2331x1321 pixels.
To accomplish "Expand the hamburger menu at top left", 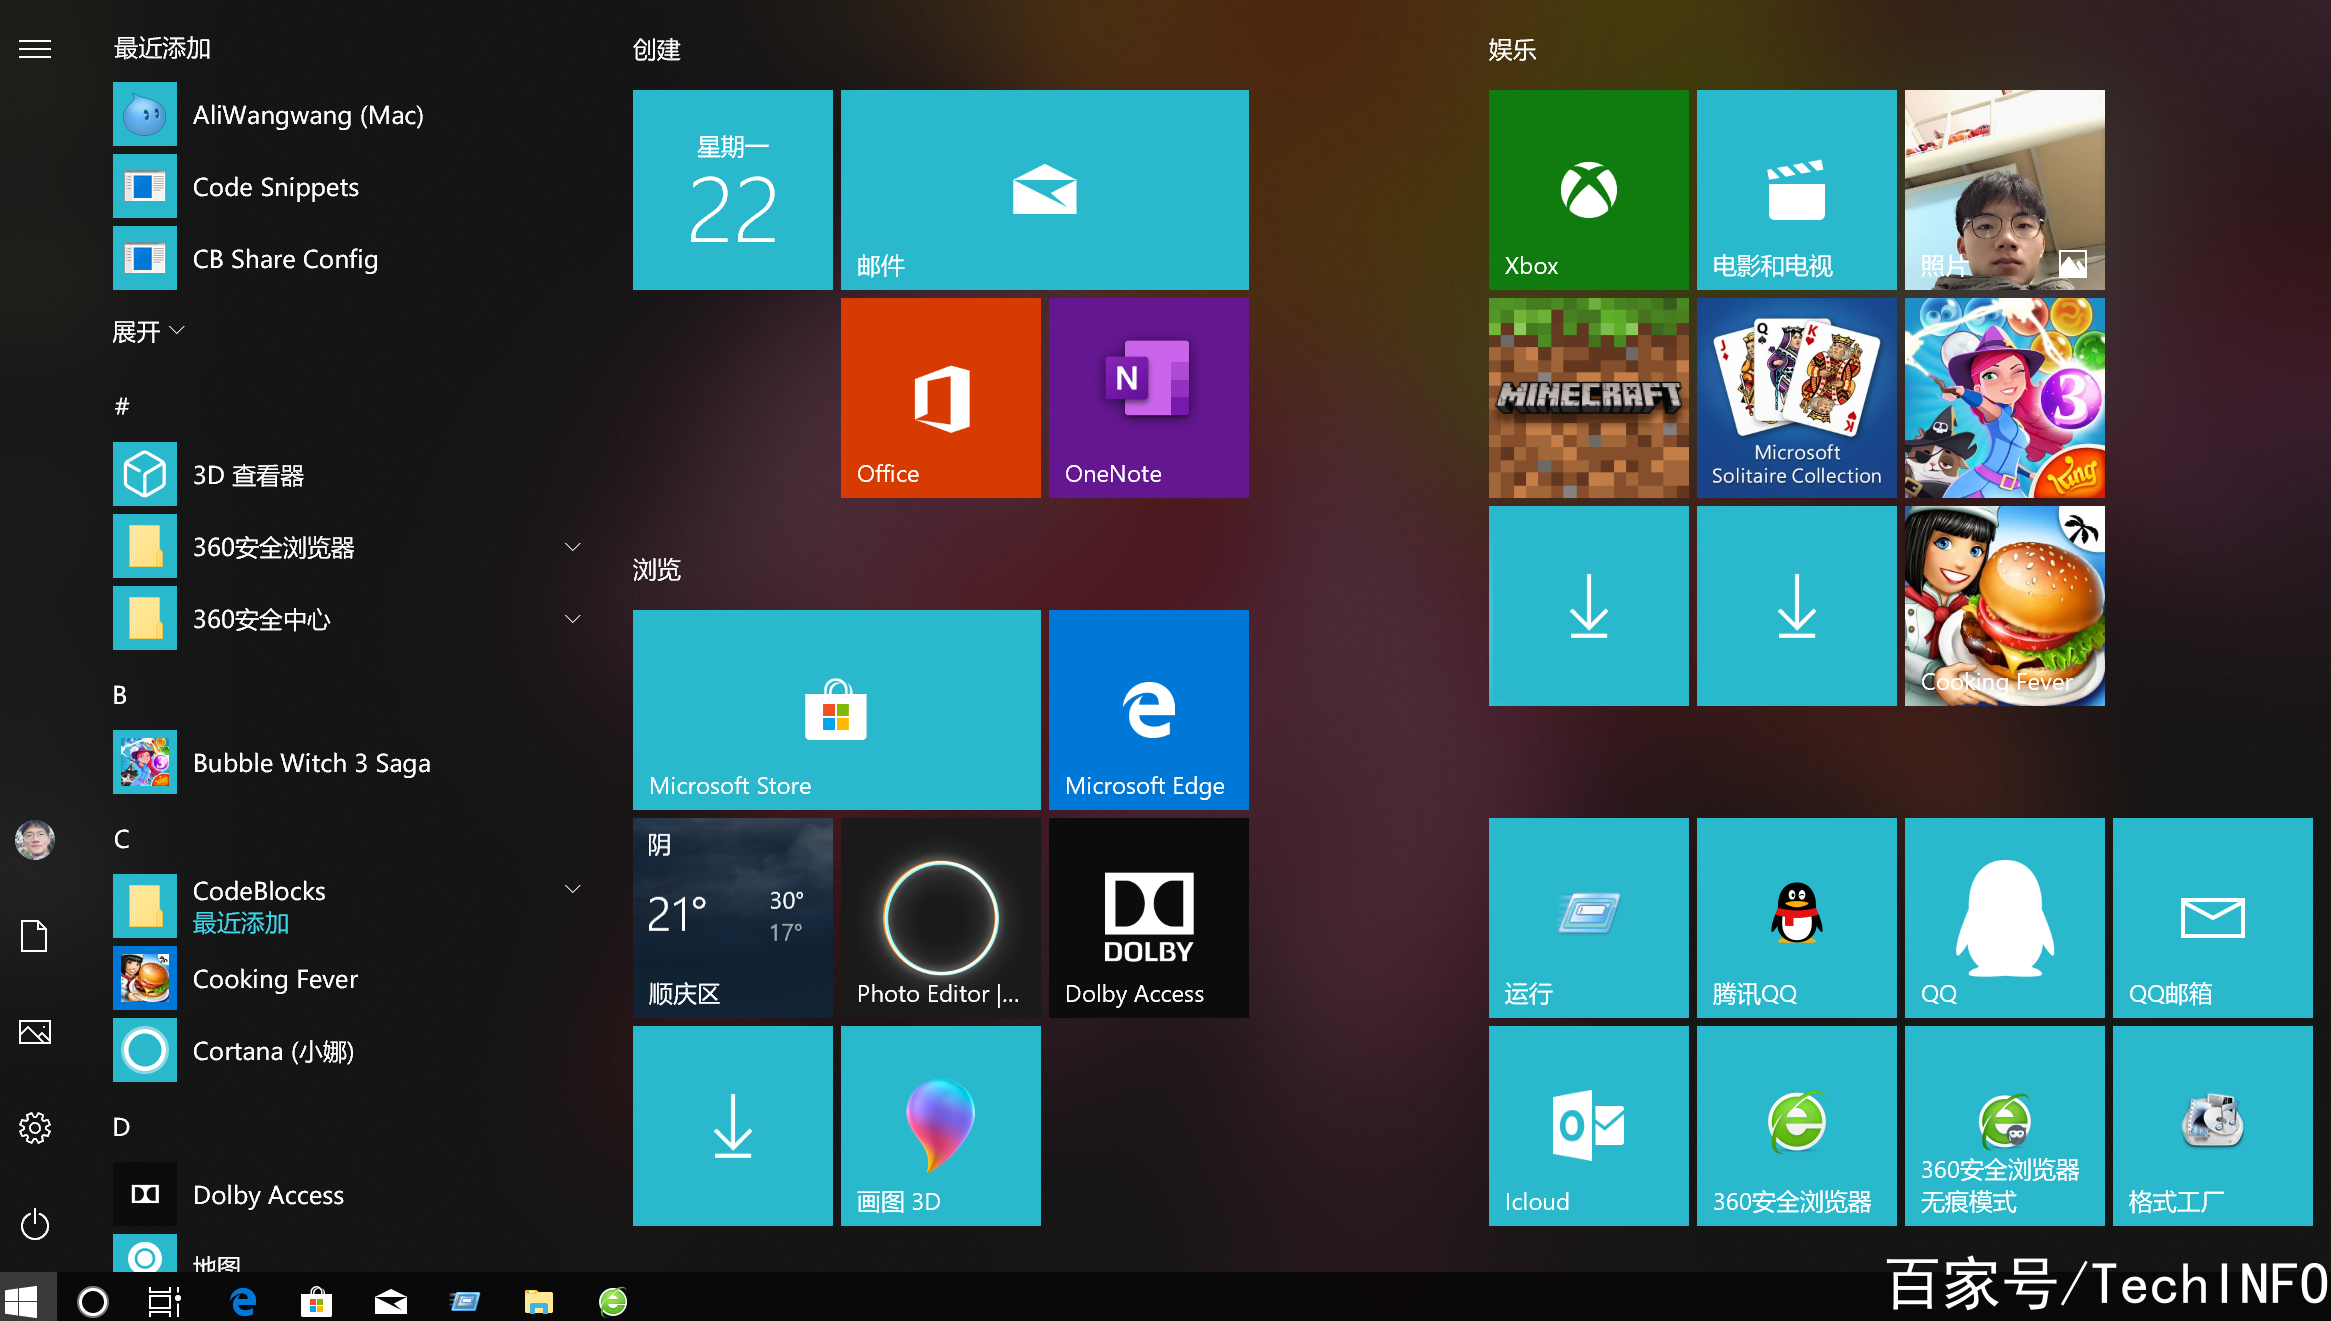I will coord(35,49).
